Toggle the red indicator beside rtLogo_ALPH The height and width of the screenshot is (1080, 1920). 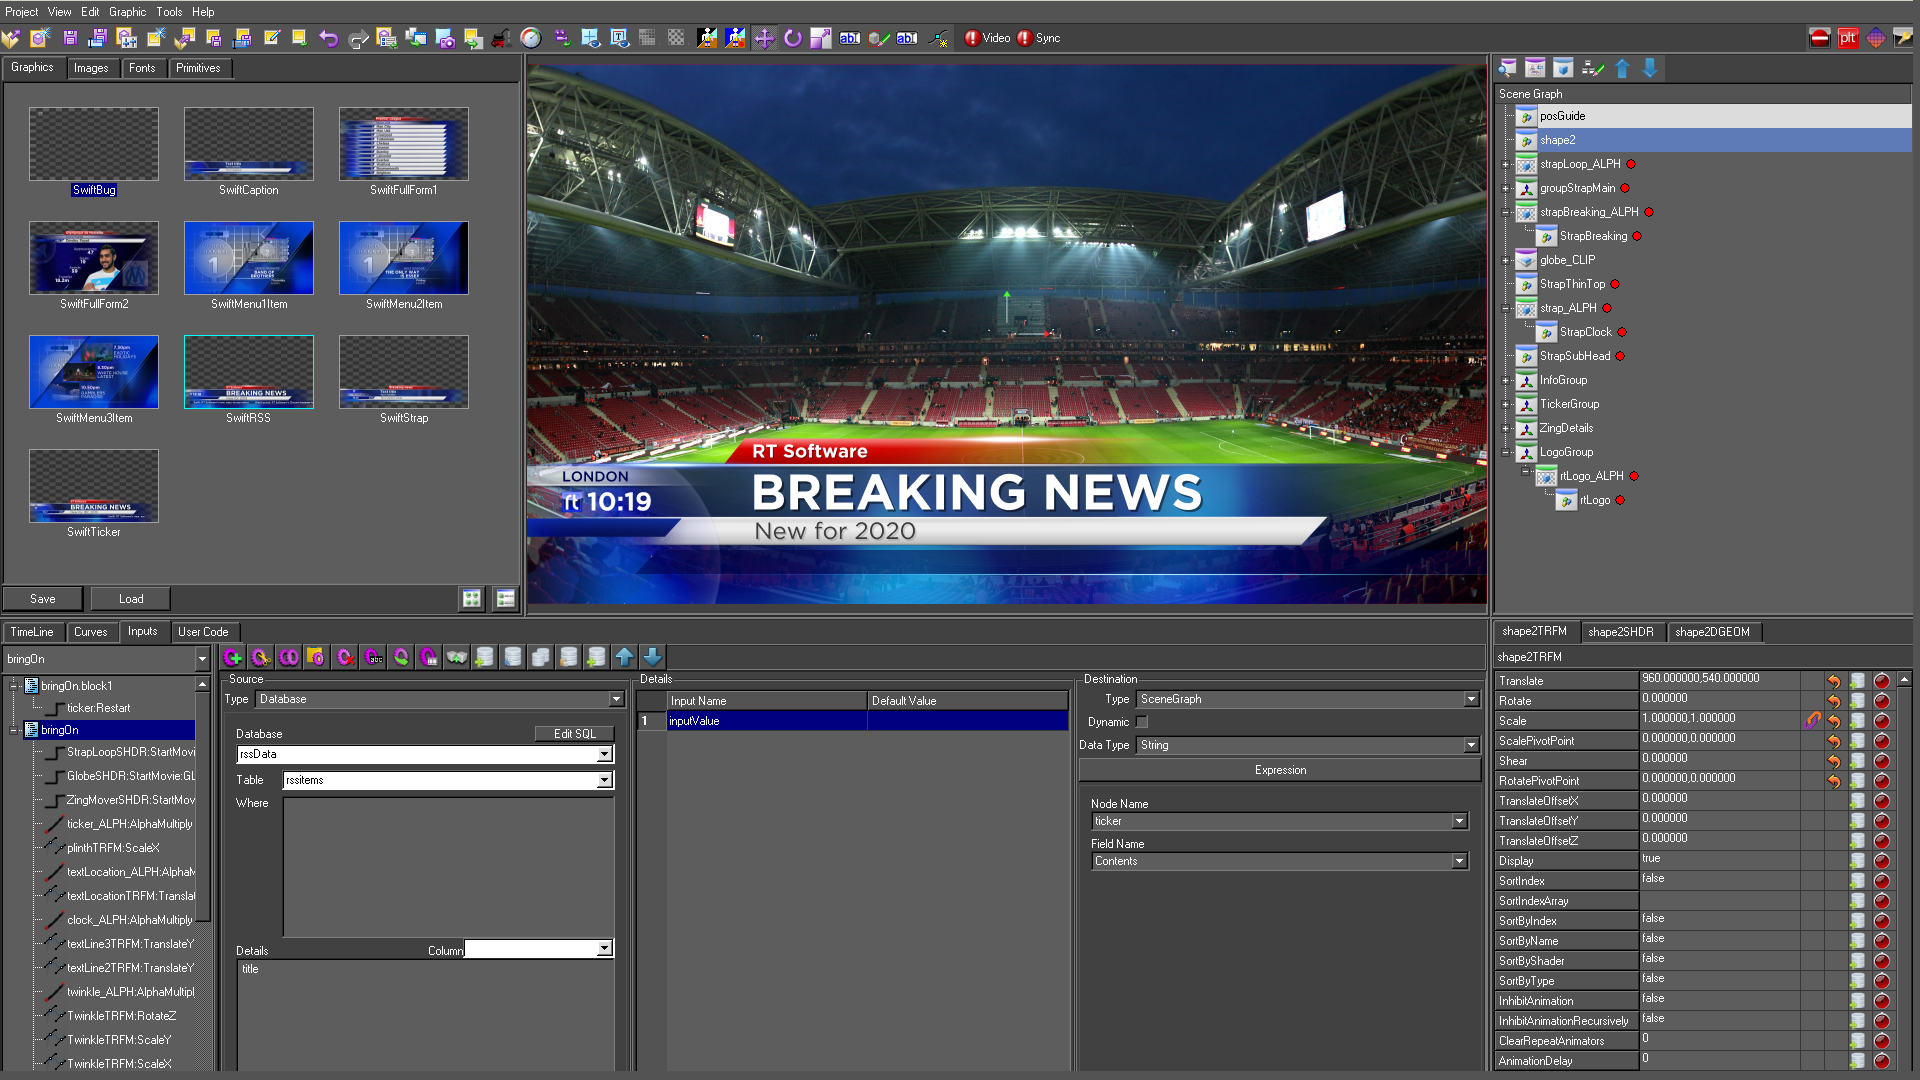tap(1636, 476)
